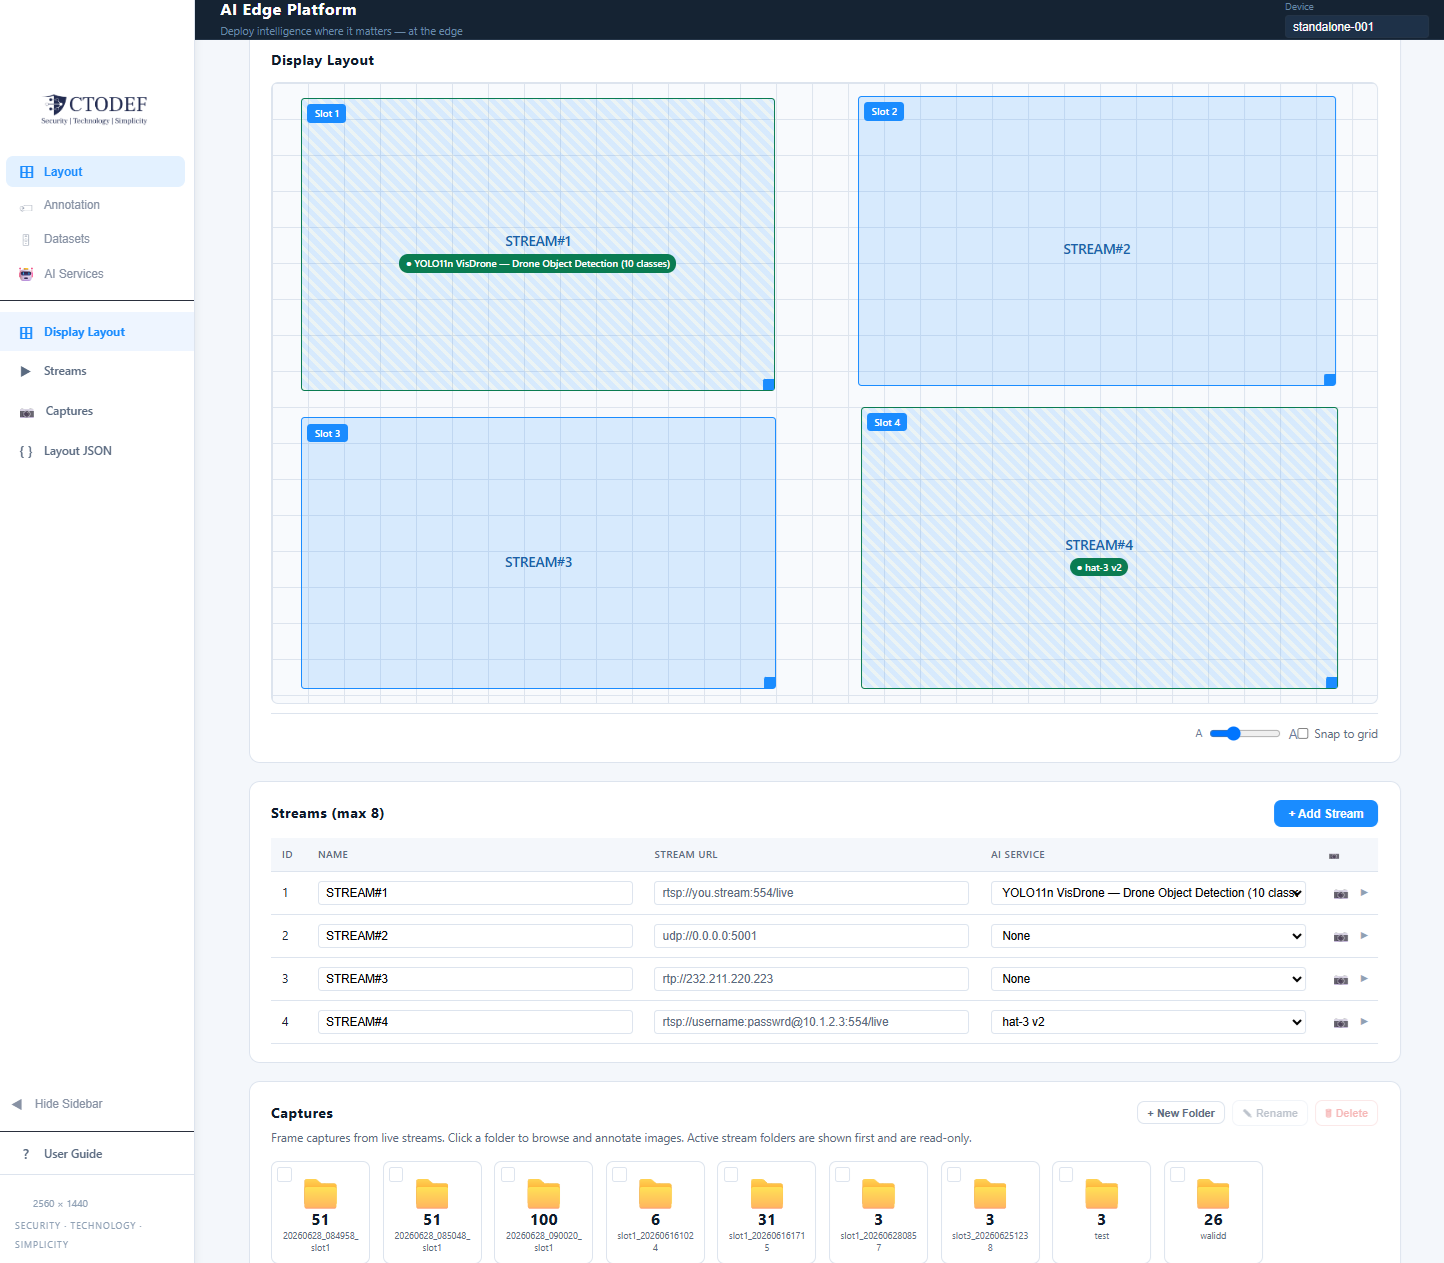The width and height of the screenshot is (1444, 1263).
Task: Open AI service dropdown for STREAM#1
Action: point(1148,893)
